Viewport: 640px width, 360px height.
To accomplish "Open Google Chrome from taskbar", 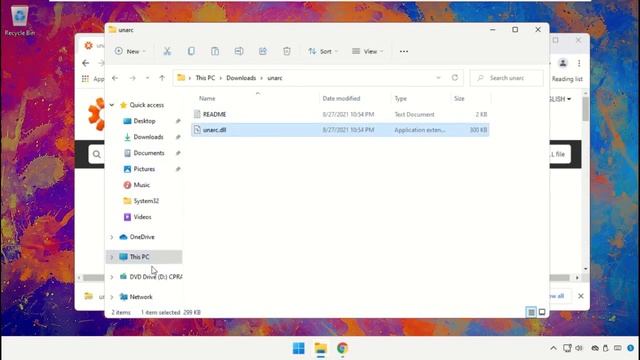I will click(342, 348).
